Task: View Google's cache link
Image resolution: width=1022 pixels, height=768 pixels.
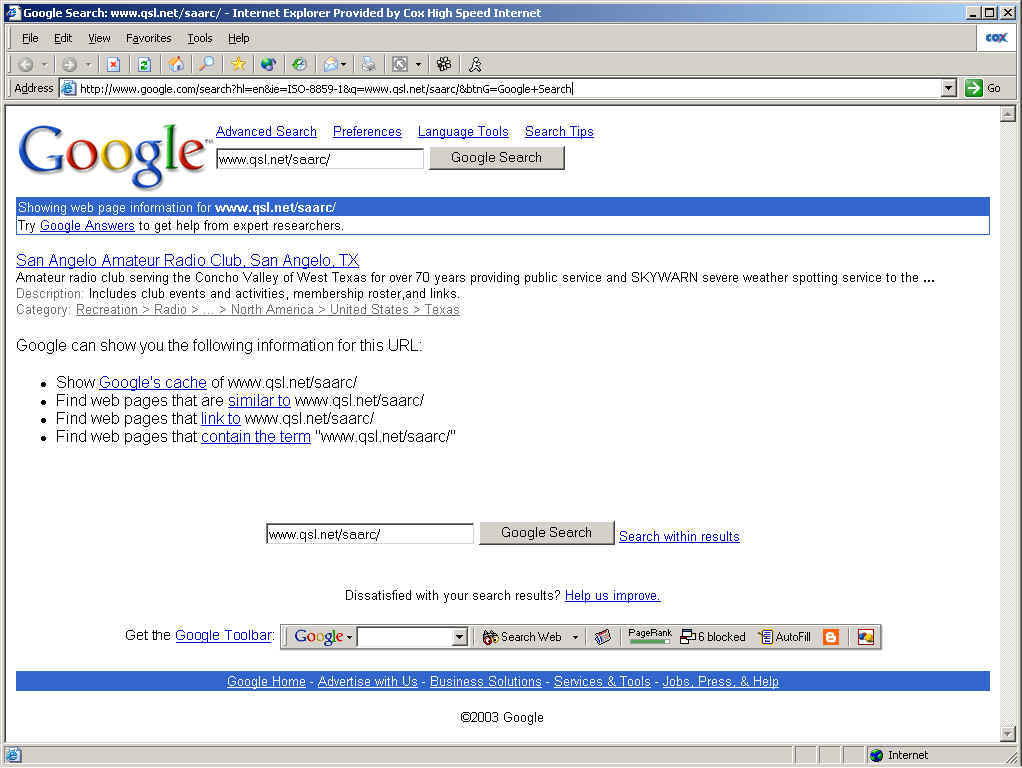Action: click(x=153, y=383)
